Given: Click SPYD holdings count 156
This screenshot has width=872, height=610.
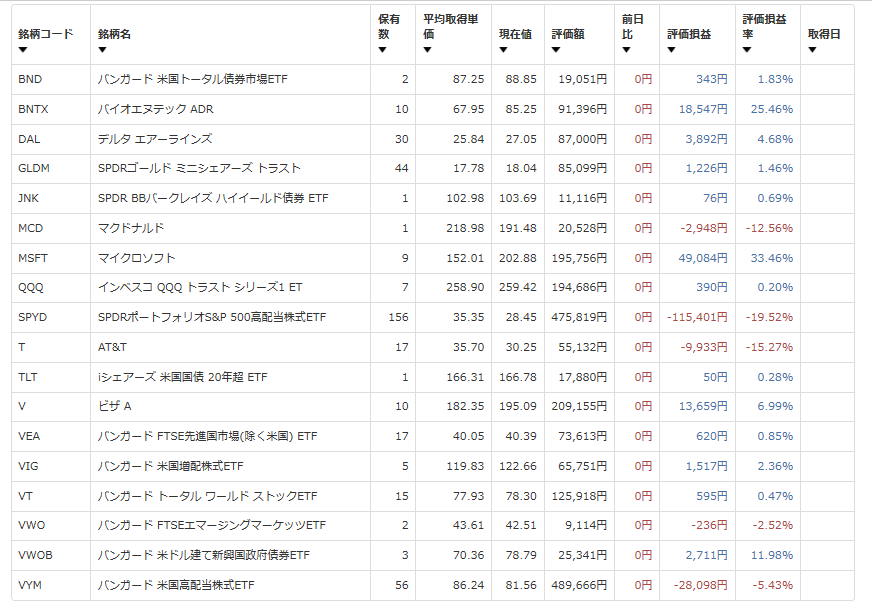Looking at the screenshot, I should pos(398,318).
